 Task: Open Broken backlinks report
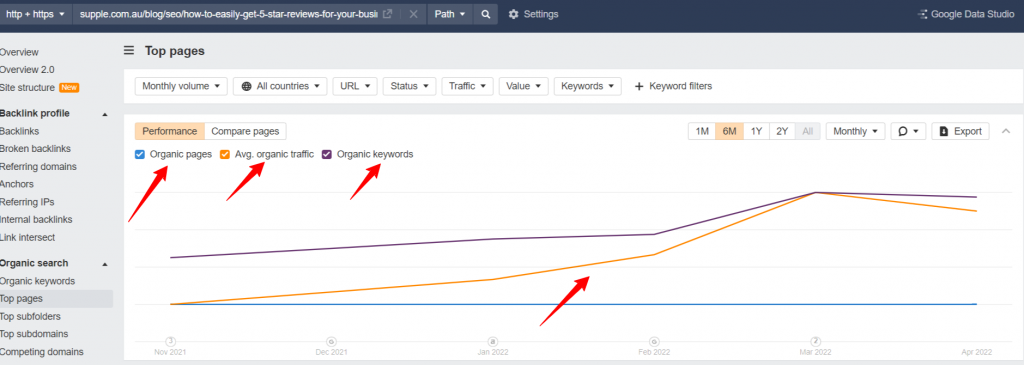35,149
